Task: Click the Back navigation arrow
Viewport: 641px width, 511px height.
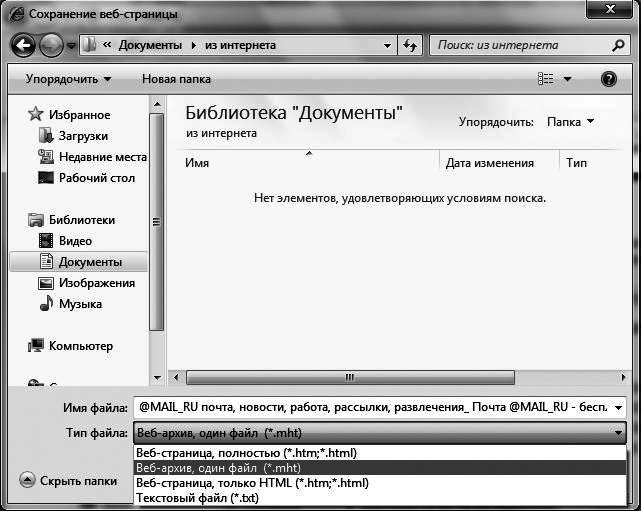Action: [23, 45]
